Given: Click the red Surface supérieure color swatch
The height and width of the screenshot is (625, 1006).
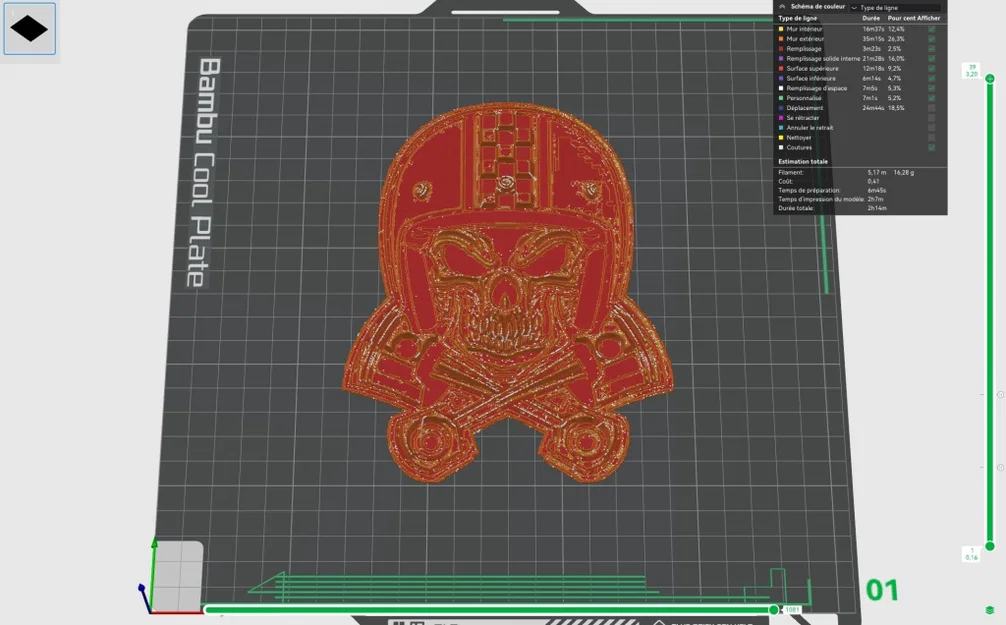Looking at the screenshot, I should pos(781,69).
